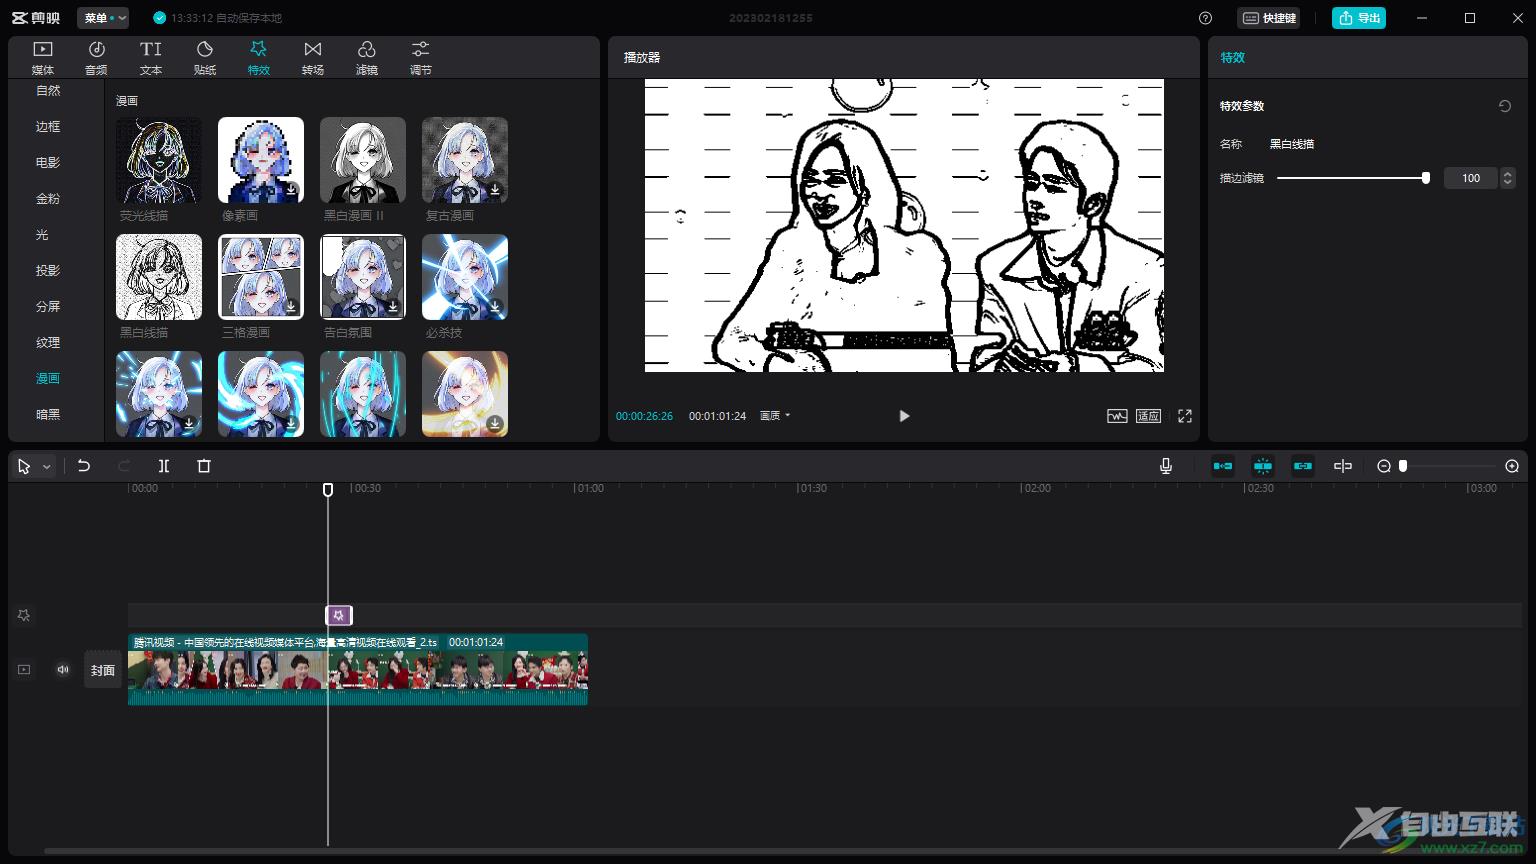Image resolution: width=1536 pixels, height=864 pixels.
Task: Expand the pointer tool mode dropdown
Action: tap(46, 467)
